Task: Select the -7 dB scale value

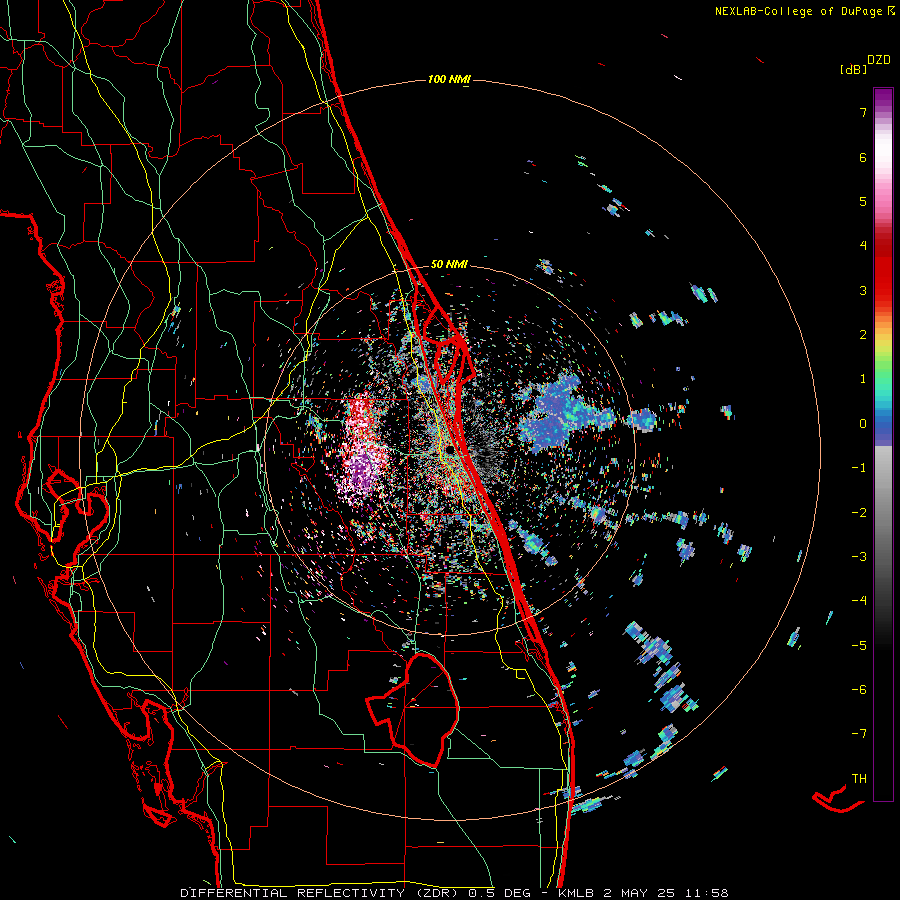Action: point(859,734)
